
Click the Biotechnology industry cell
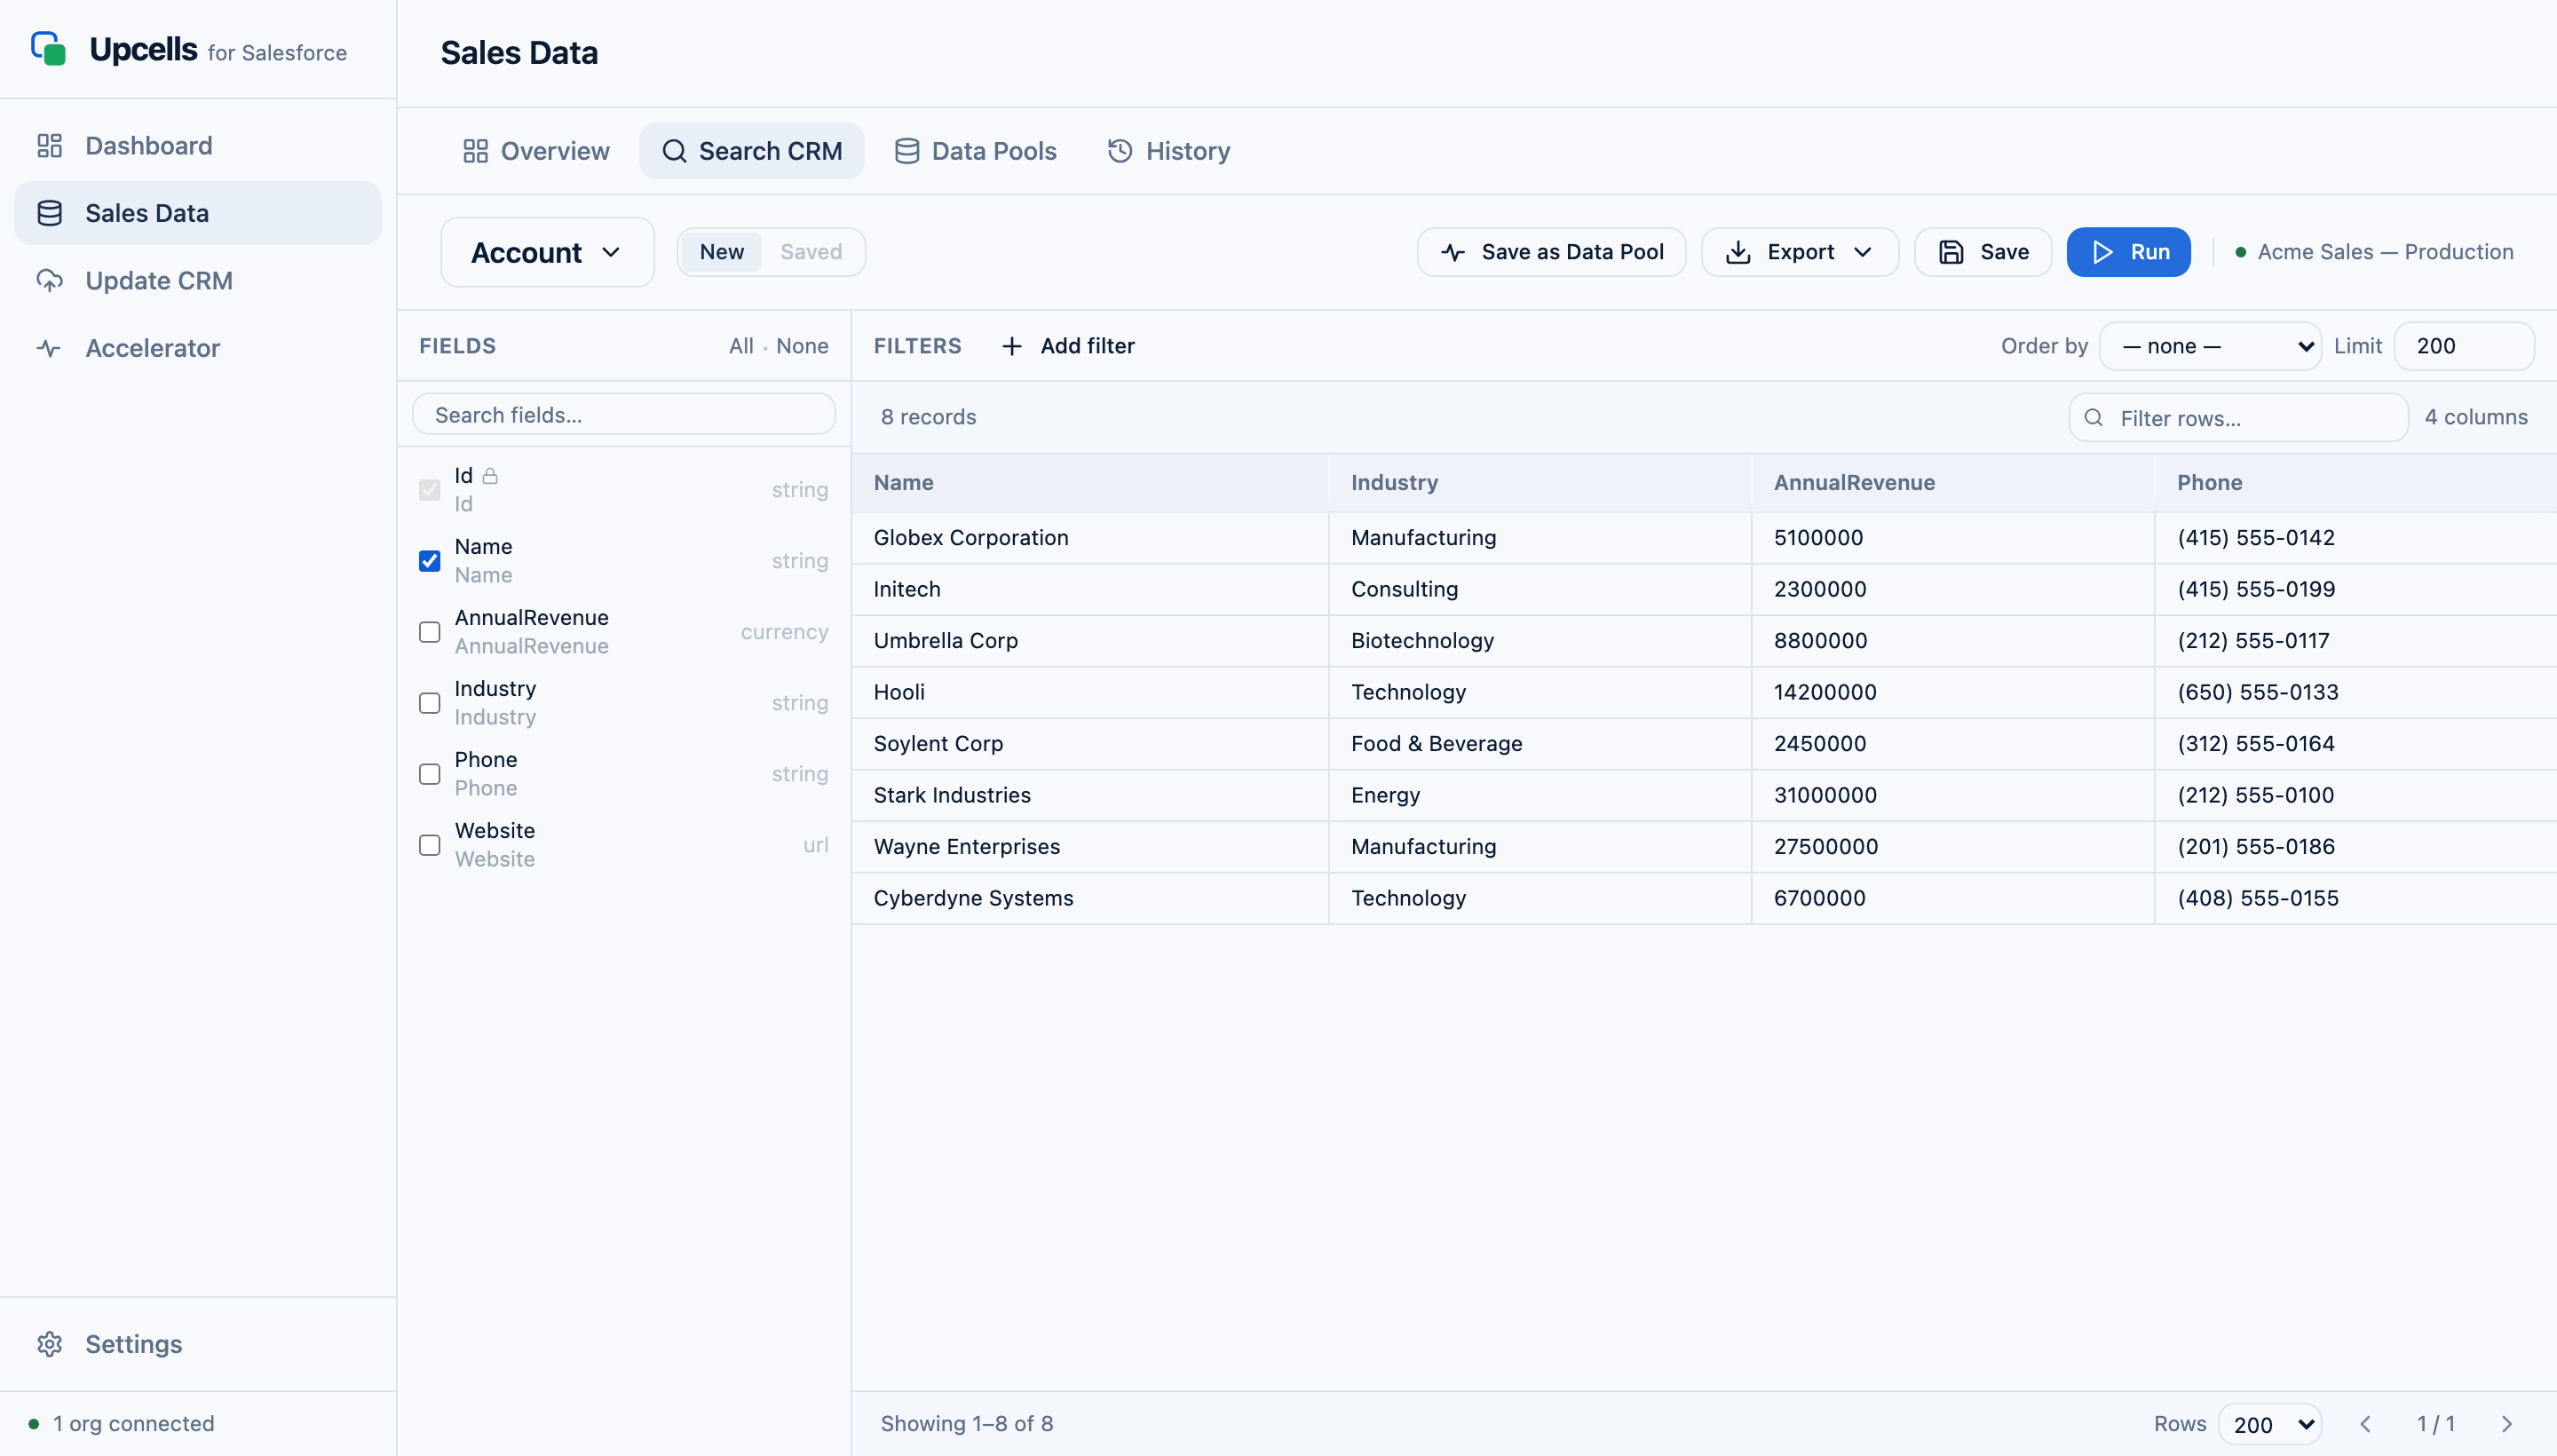[x=1540, y=641]
